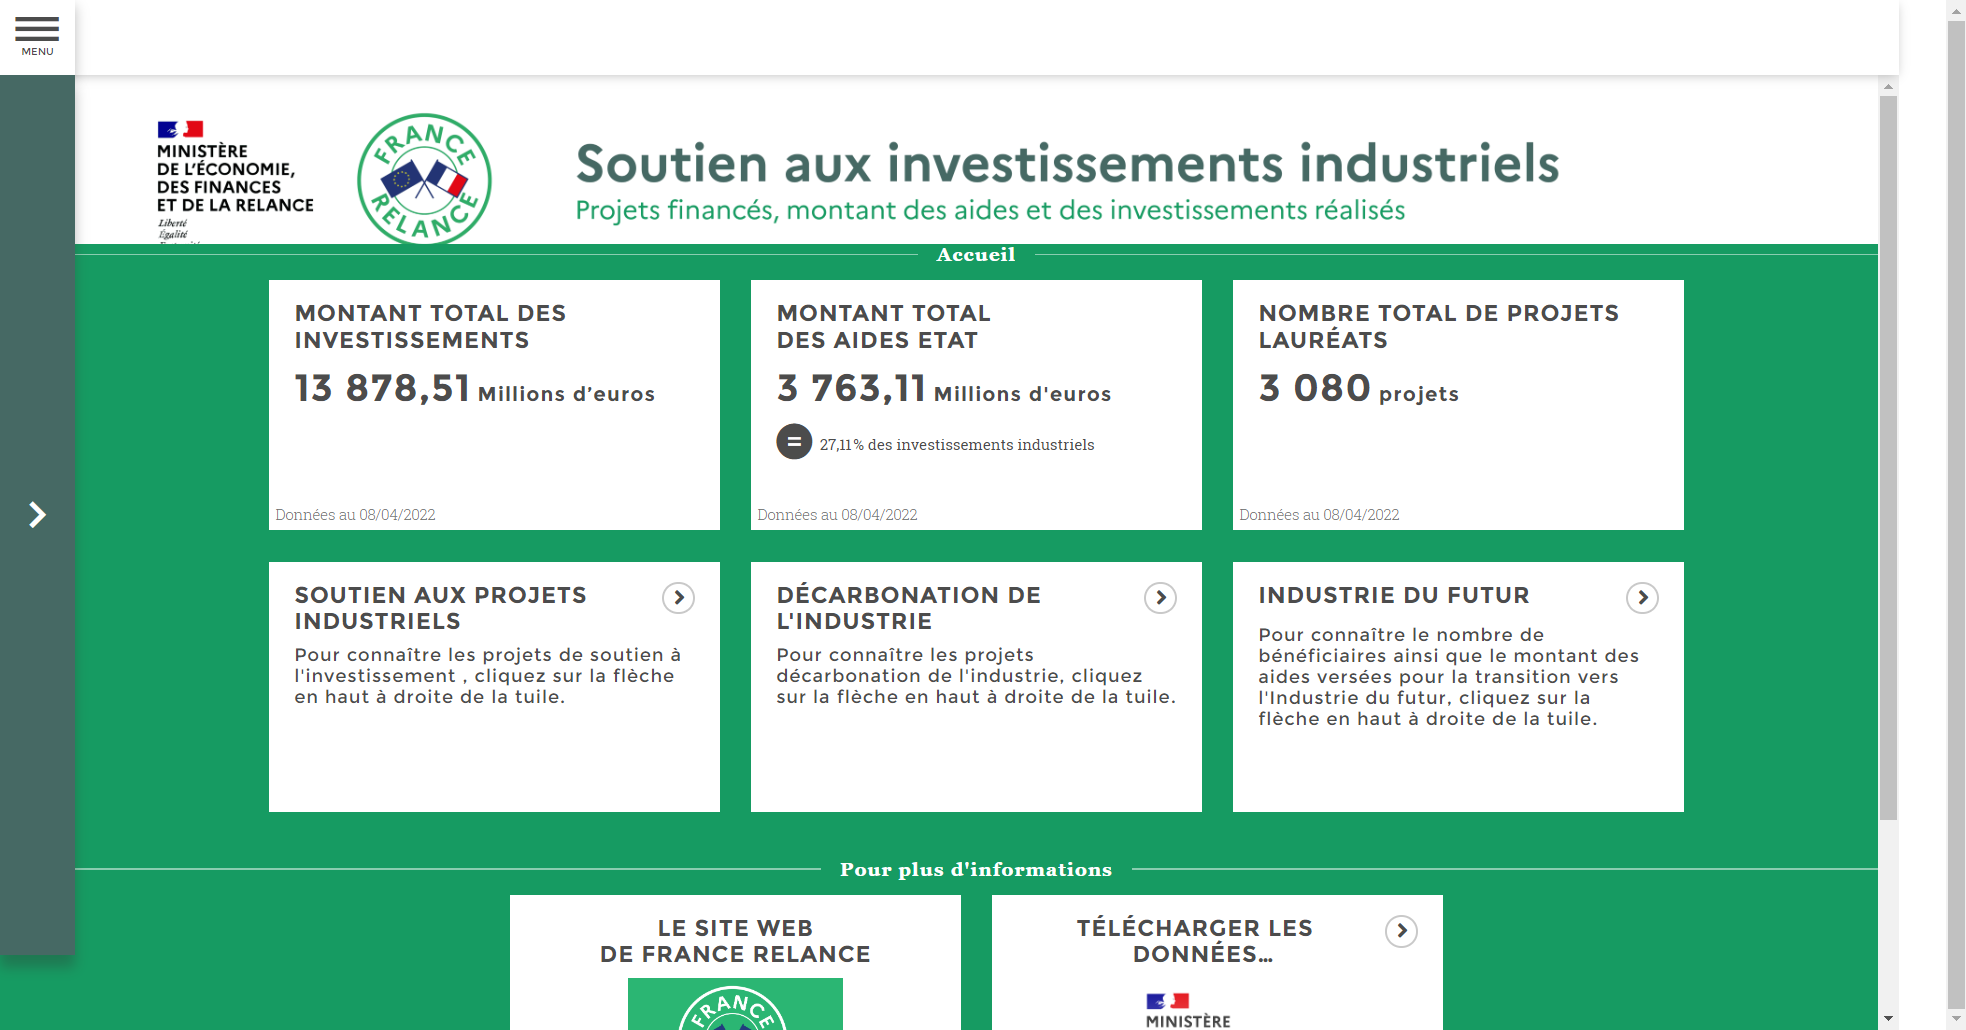Screen dimensions: 1966x1030
Task: Click the equals sign icon in aides tile
Action: (x=794, y=442)
